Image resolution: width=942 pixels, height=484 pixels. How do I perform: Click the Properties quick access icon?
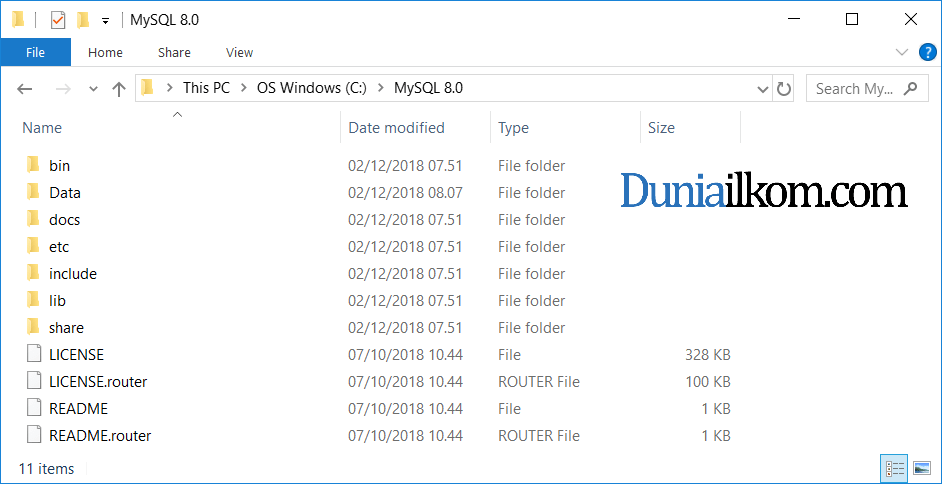pos(58,20)
